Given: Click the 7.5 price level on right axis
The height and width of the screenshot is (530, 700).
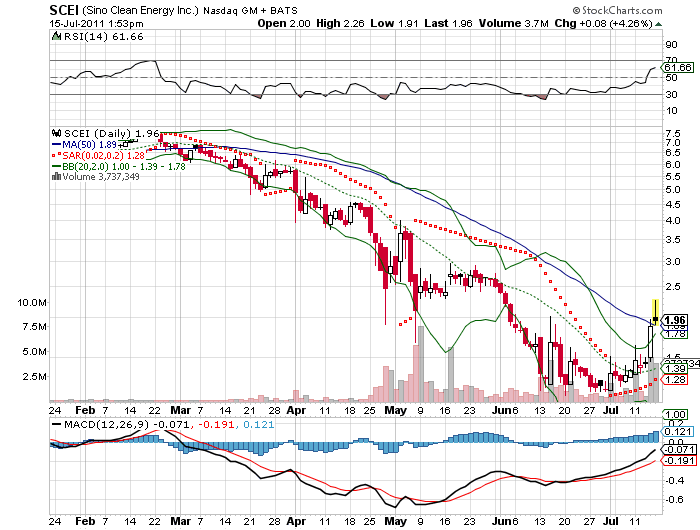Looking at the screenshot, I should pos(673,134).
